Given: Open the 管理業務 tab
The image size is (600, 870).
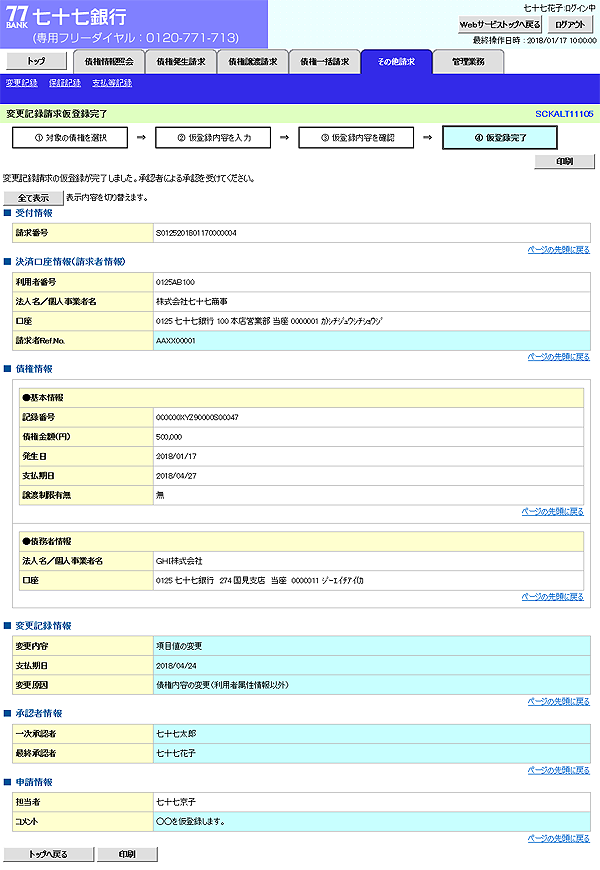Looking at the screenshot, I should click(x=468, y=62).
